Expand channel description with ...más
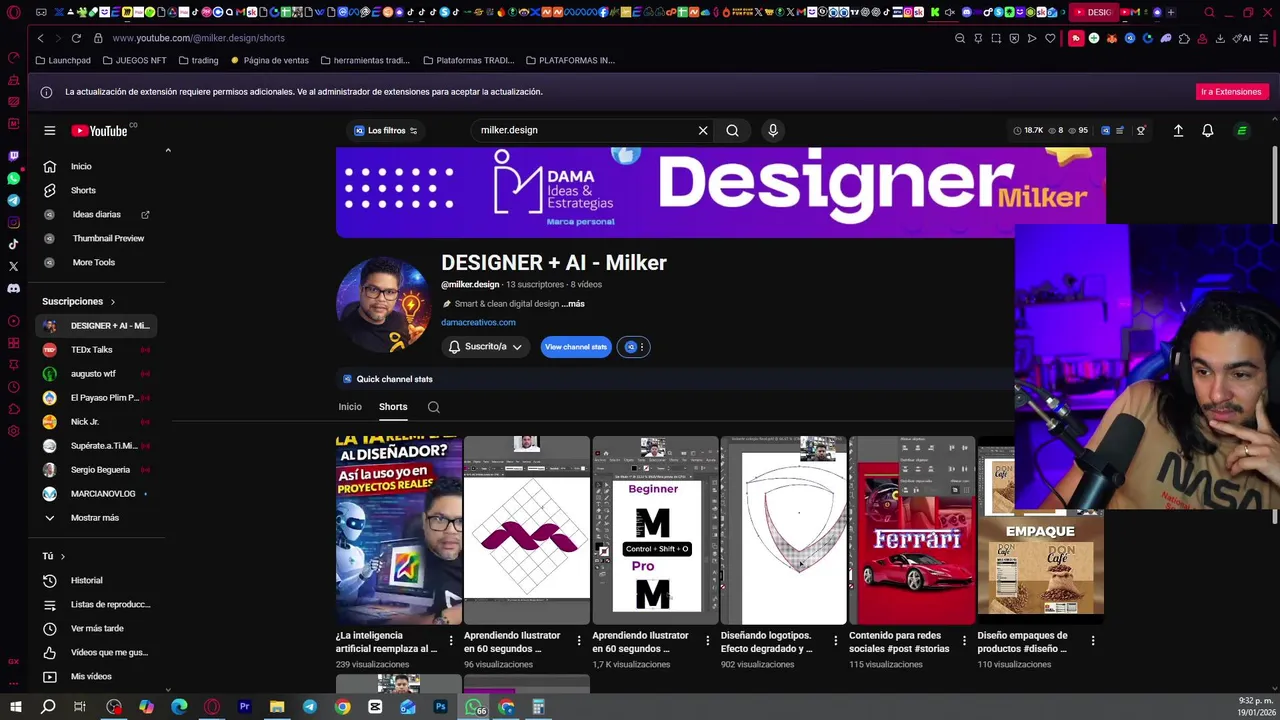1280x720 pixels. [x=573, y=304]
